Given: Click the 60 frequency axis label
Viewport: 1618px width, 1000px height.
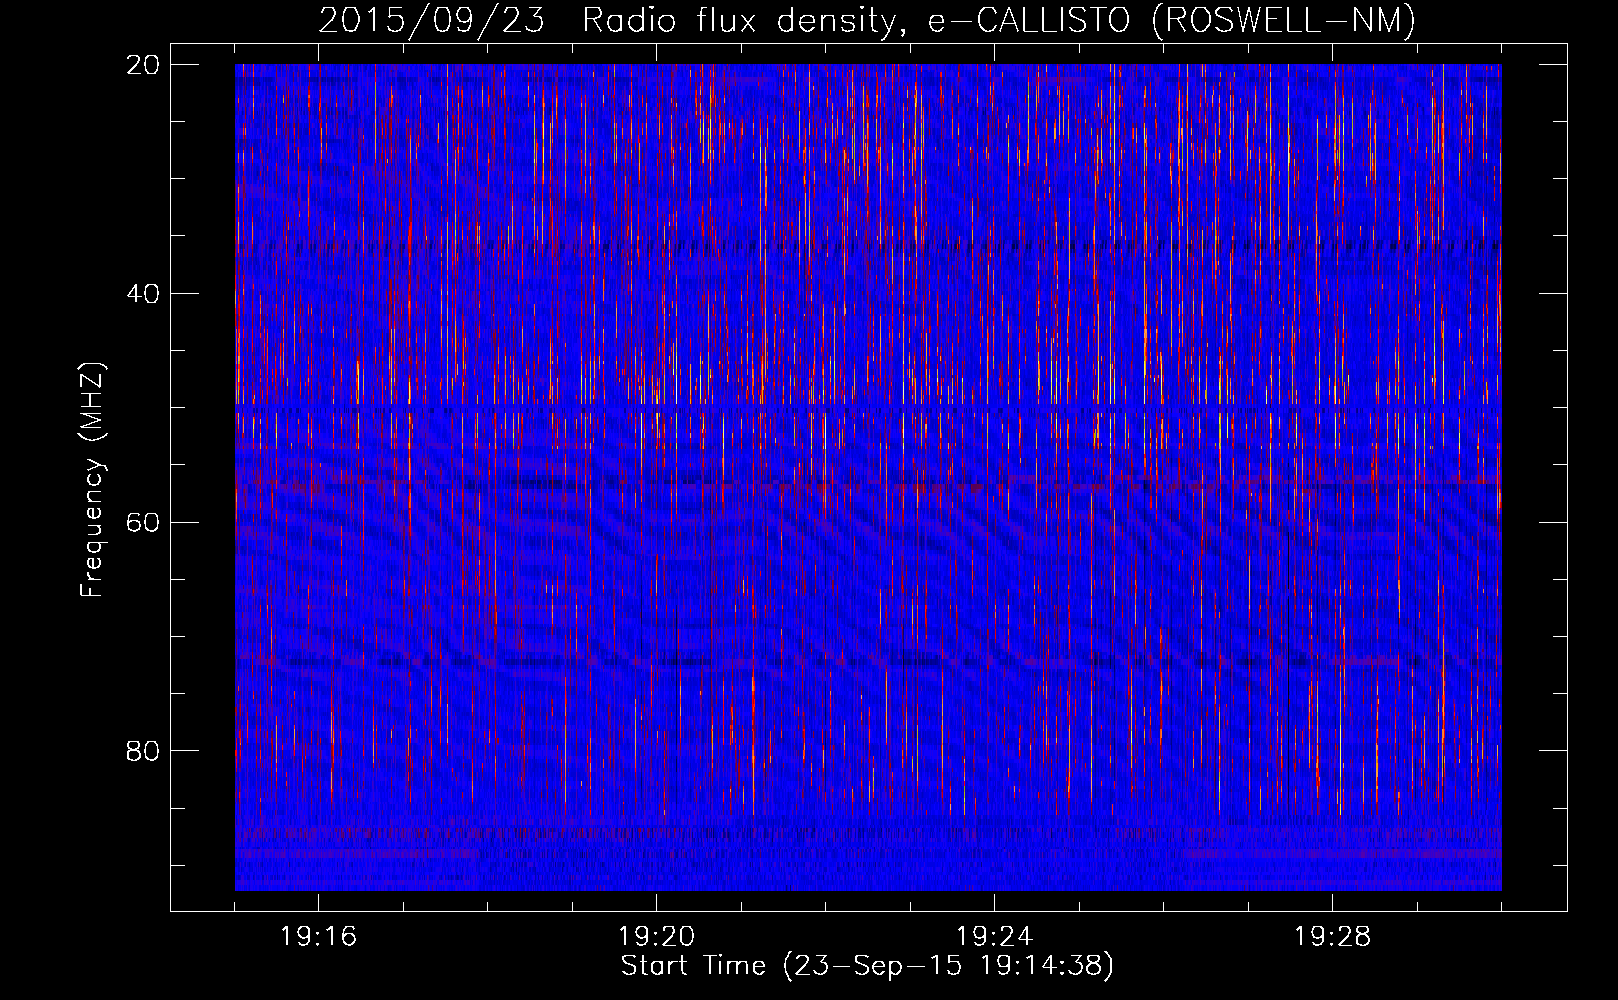Looking at the screenshot, I should (144, 523).
